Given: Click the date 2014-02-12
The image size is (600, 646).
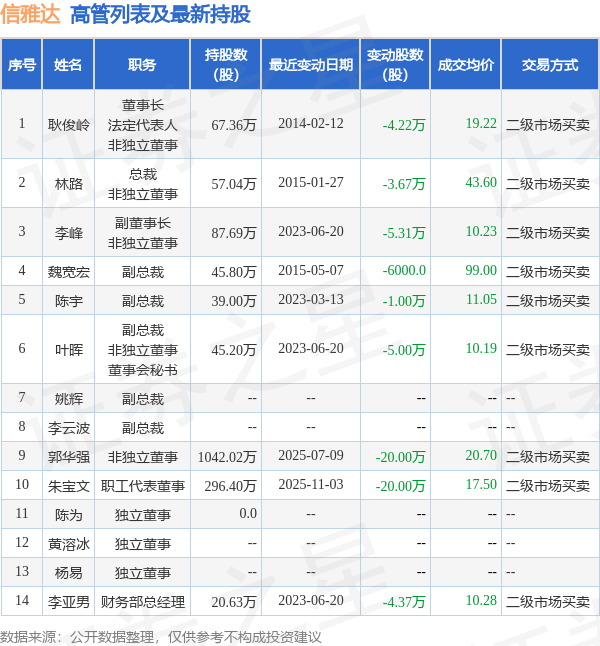Looking at the screenshot, I should coord(311,124).
